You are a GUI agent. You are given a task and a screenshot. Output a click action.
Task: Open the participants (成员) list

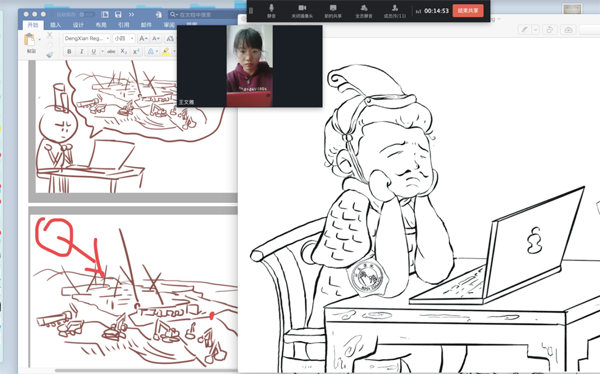click(395, 11)
